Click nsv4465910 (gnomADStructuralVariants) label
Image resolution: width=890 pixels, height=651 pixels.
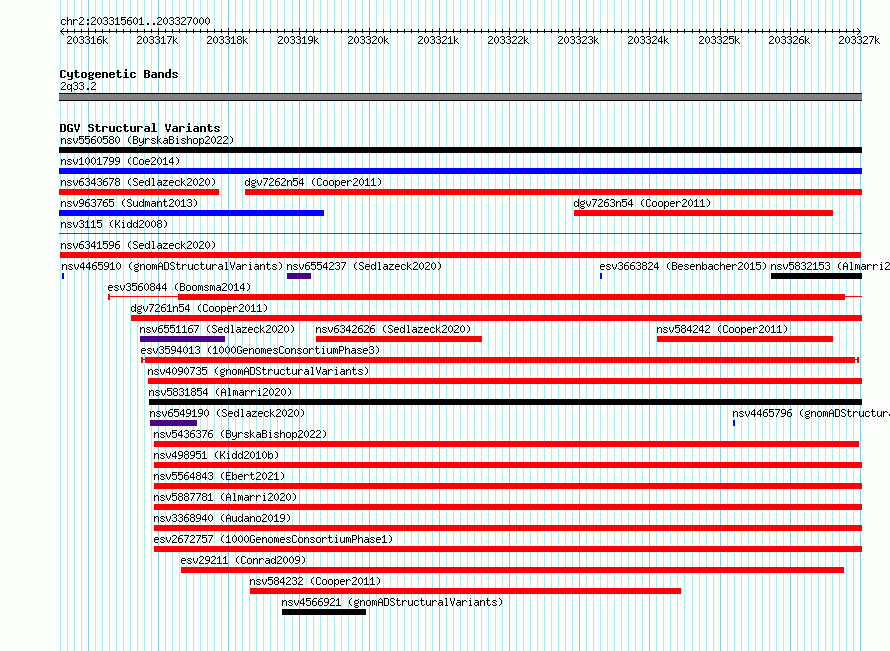pyautogui.click(x=172, y=266)
